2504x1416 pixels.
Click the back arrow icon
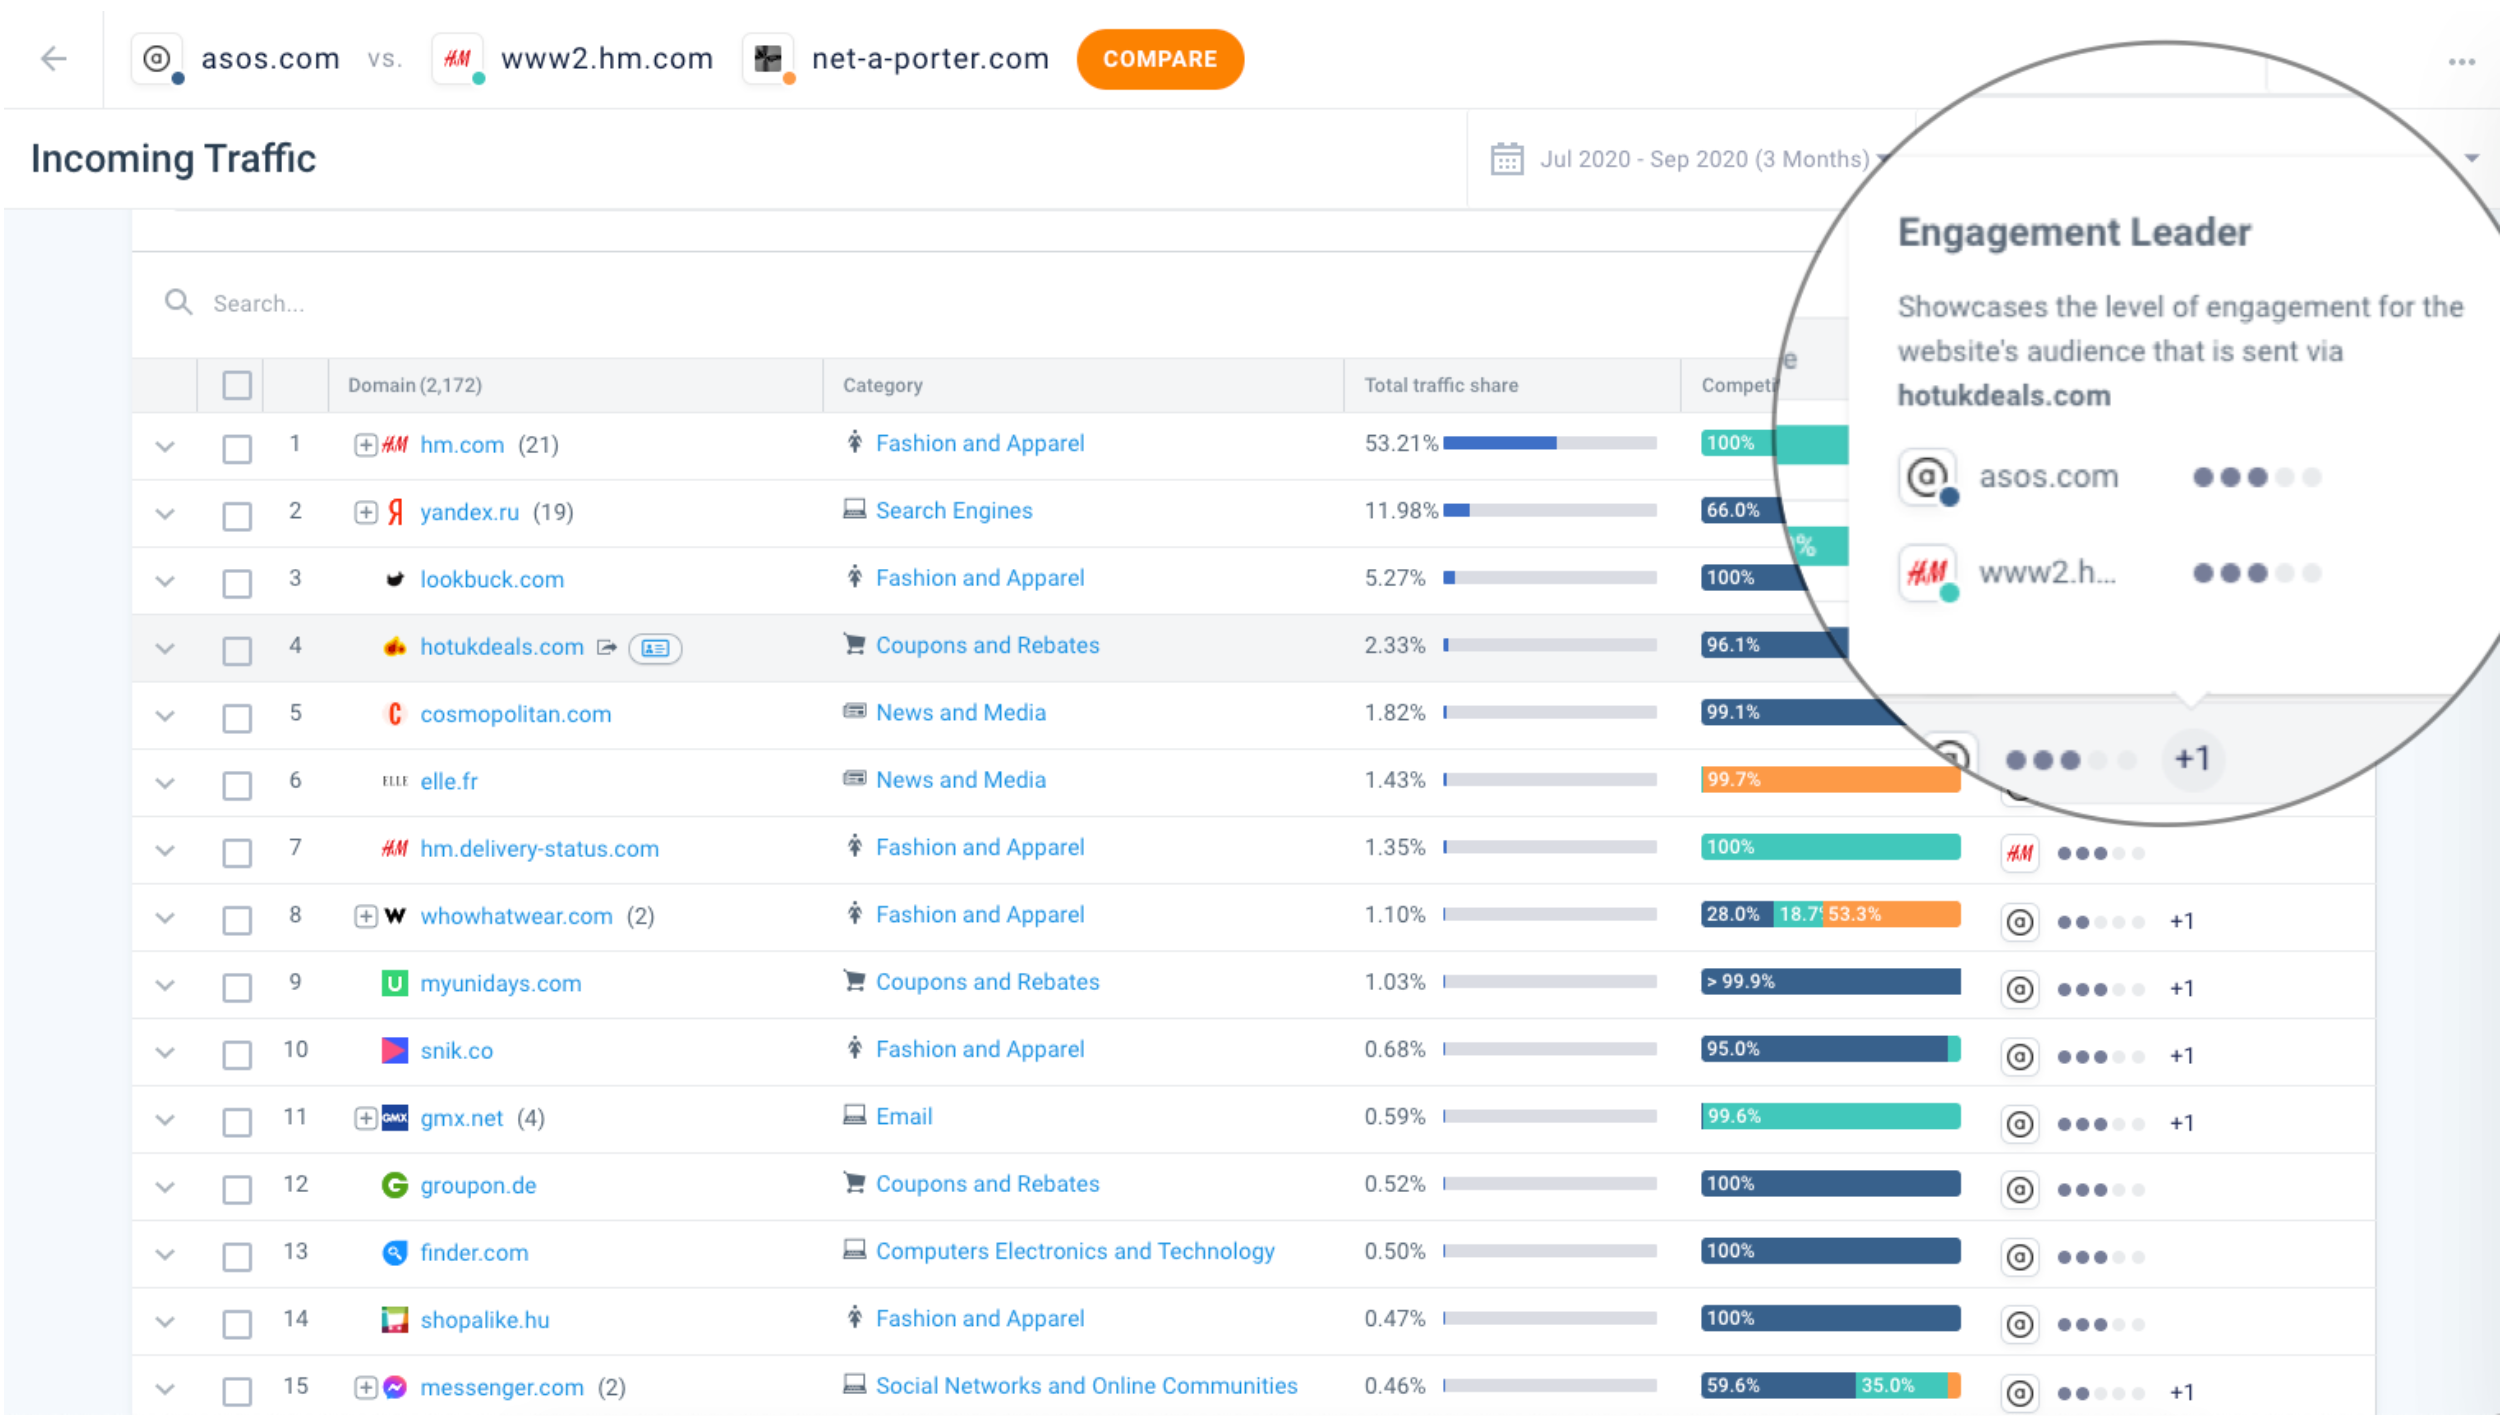coord(53,59)
